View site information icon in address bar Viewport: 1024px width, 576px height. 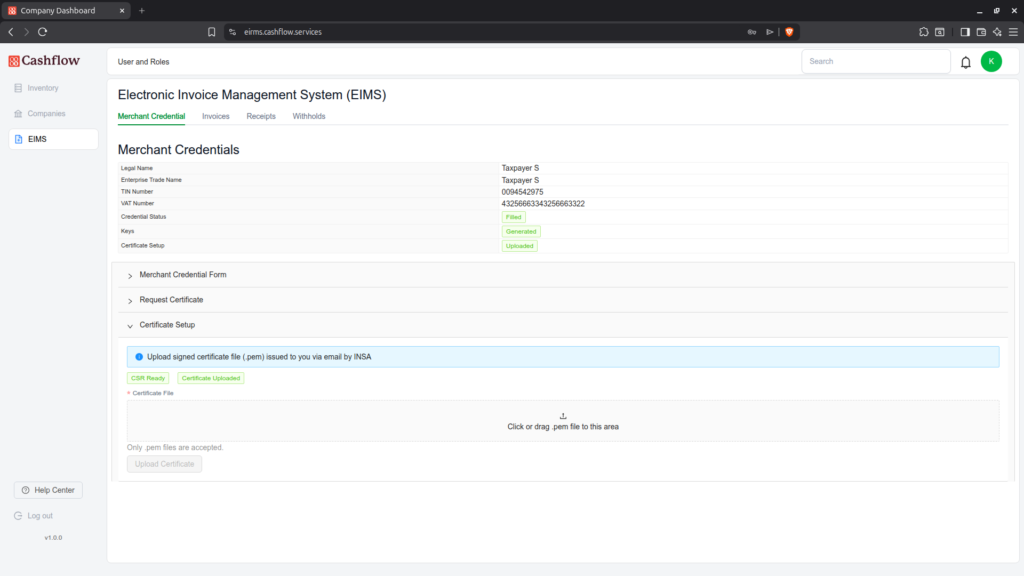click(x=232, y=32)
